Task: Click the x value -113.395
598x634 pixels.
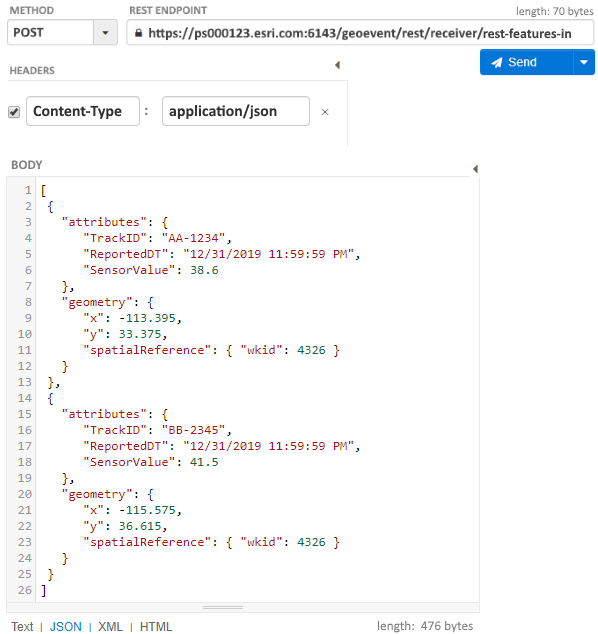Action: point(148,318)
